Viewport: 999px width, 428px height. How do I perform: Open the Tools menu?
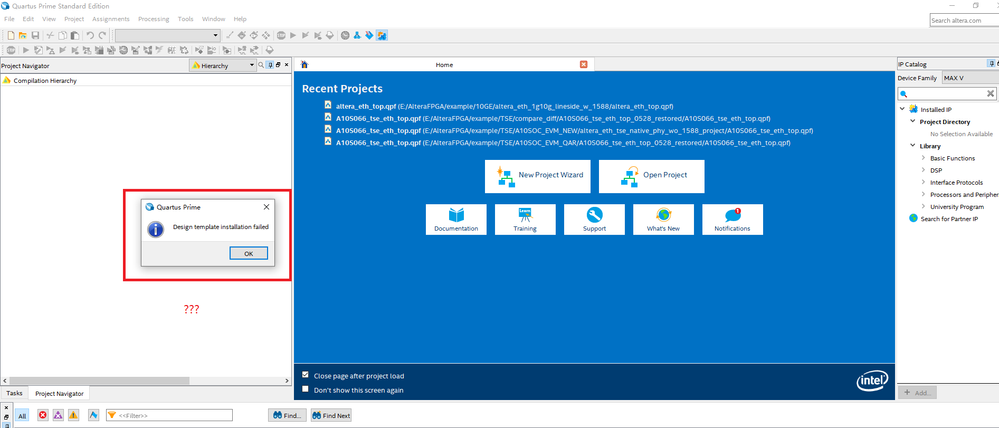pyautogui.click(x=185, y=19)
